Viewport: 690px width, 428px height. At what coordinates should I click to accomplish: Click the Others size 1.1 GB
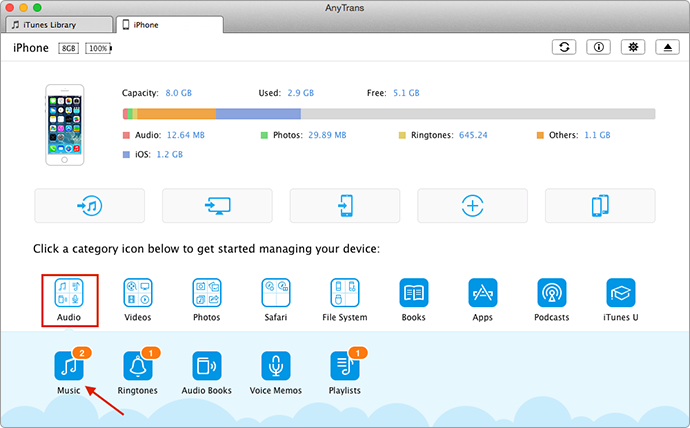pos(597,135)
